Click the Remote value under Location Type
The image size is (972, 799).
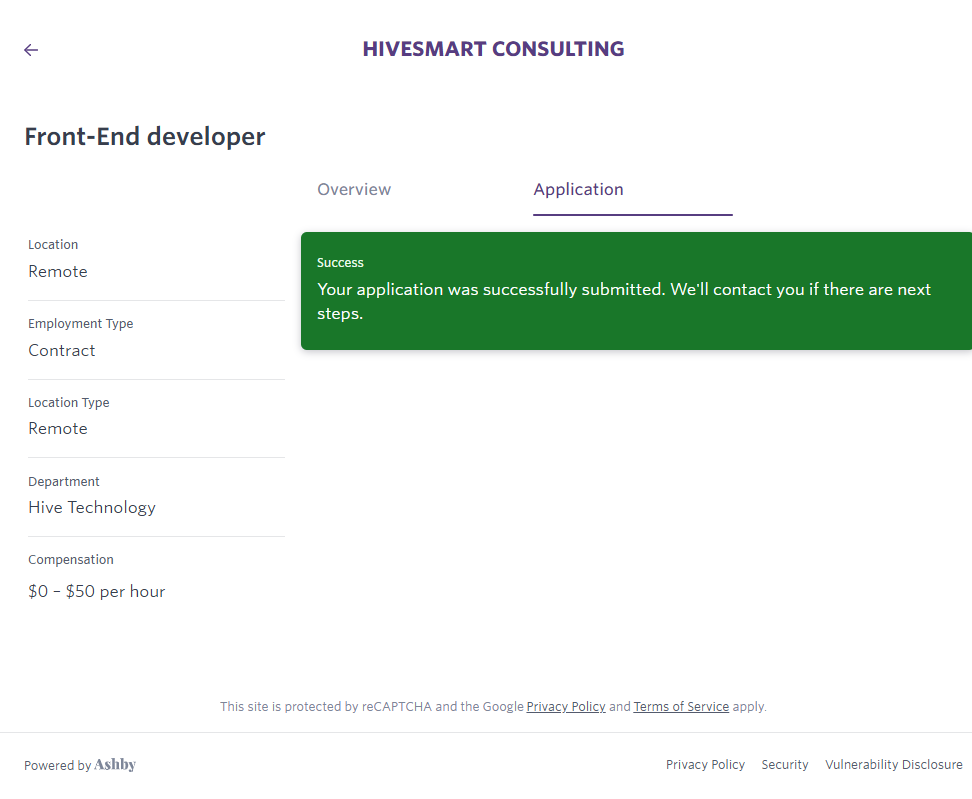tap(58, 429)
